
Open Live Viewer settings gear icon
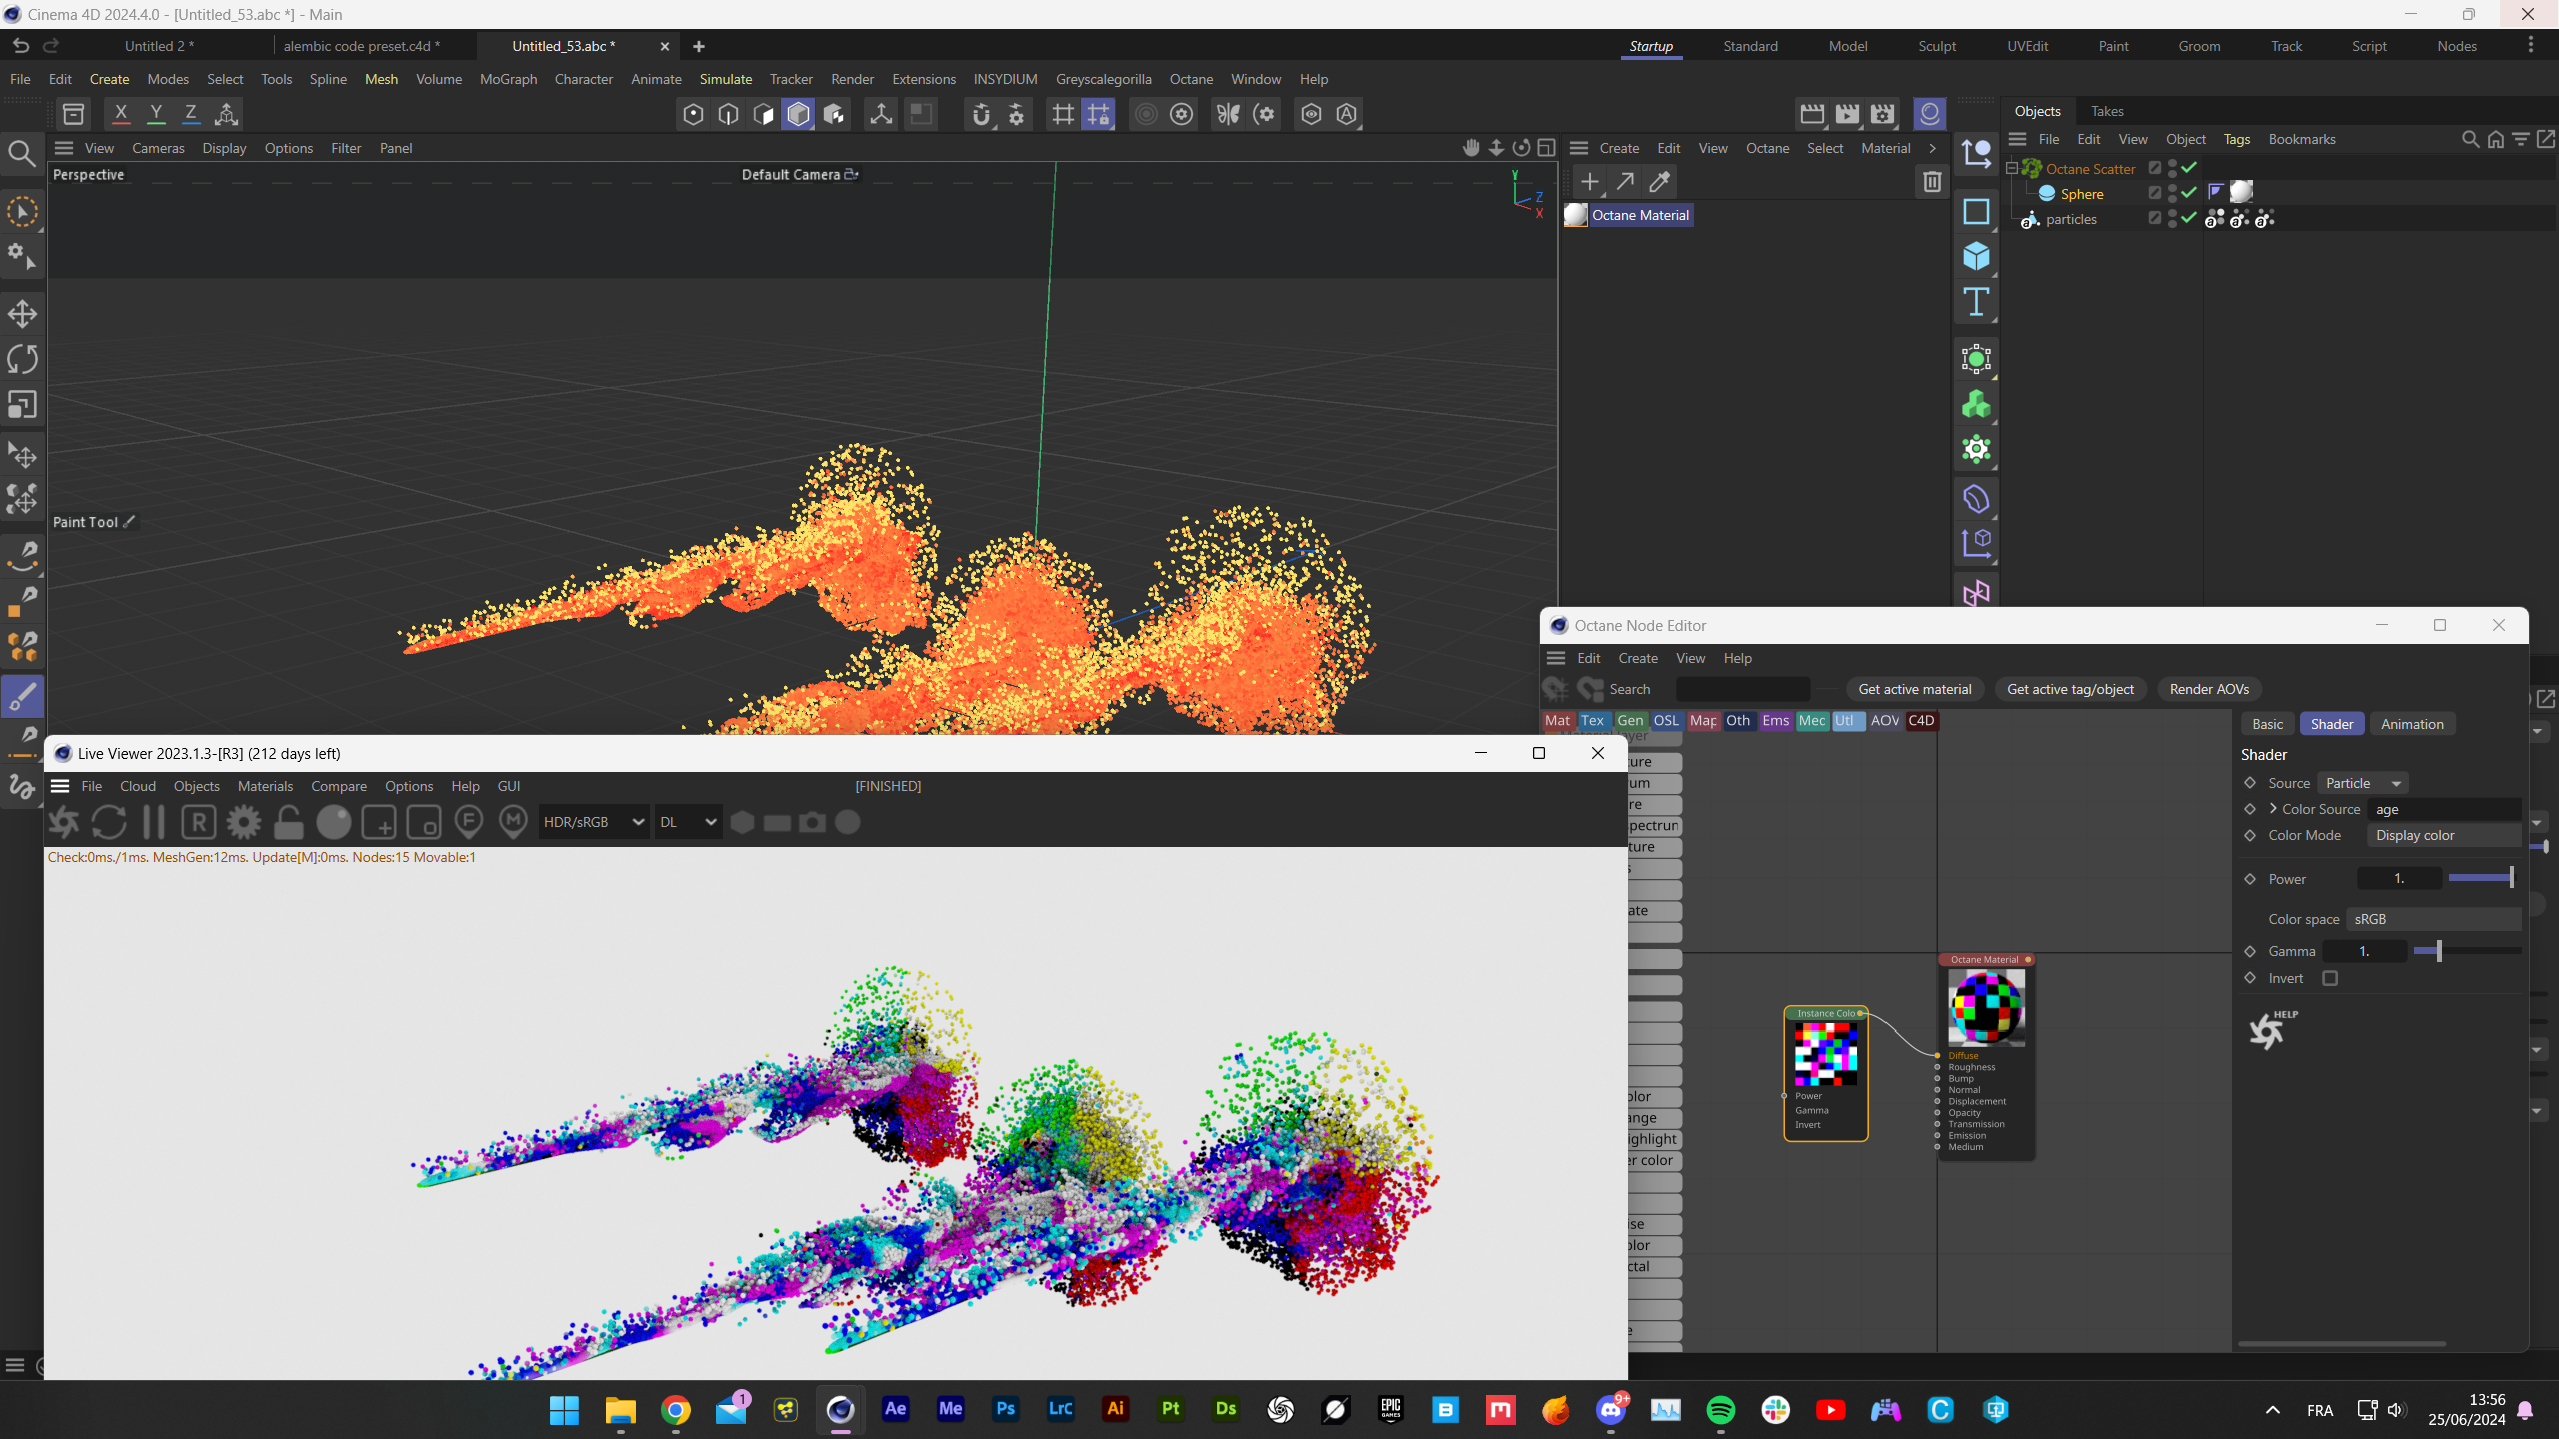pos(243,822)
